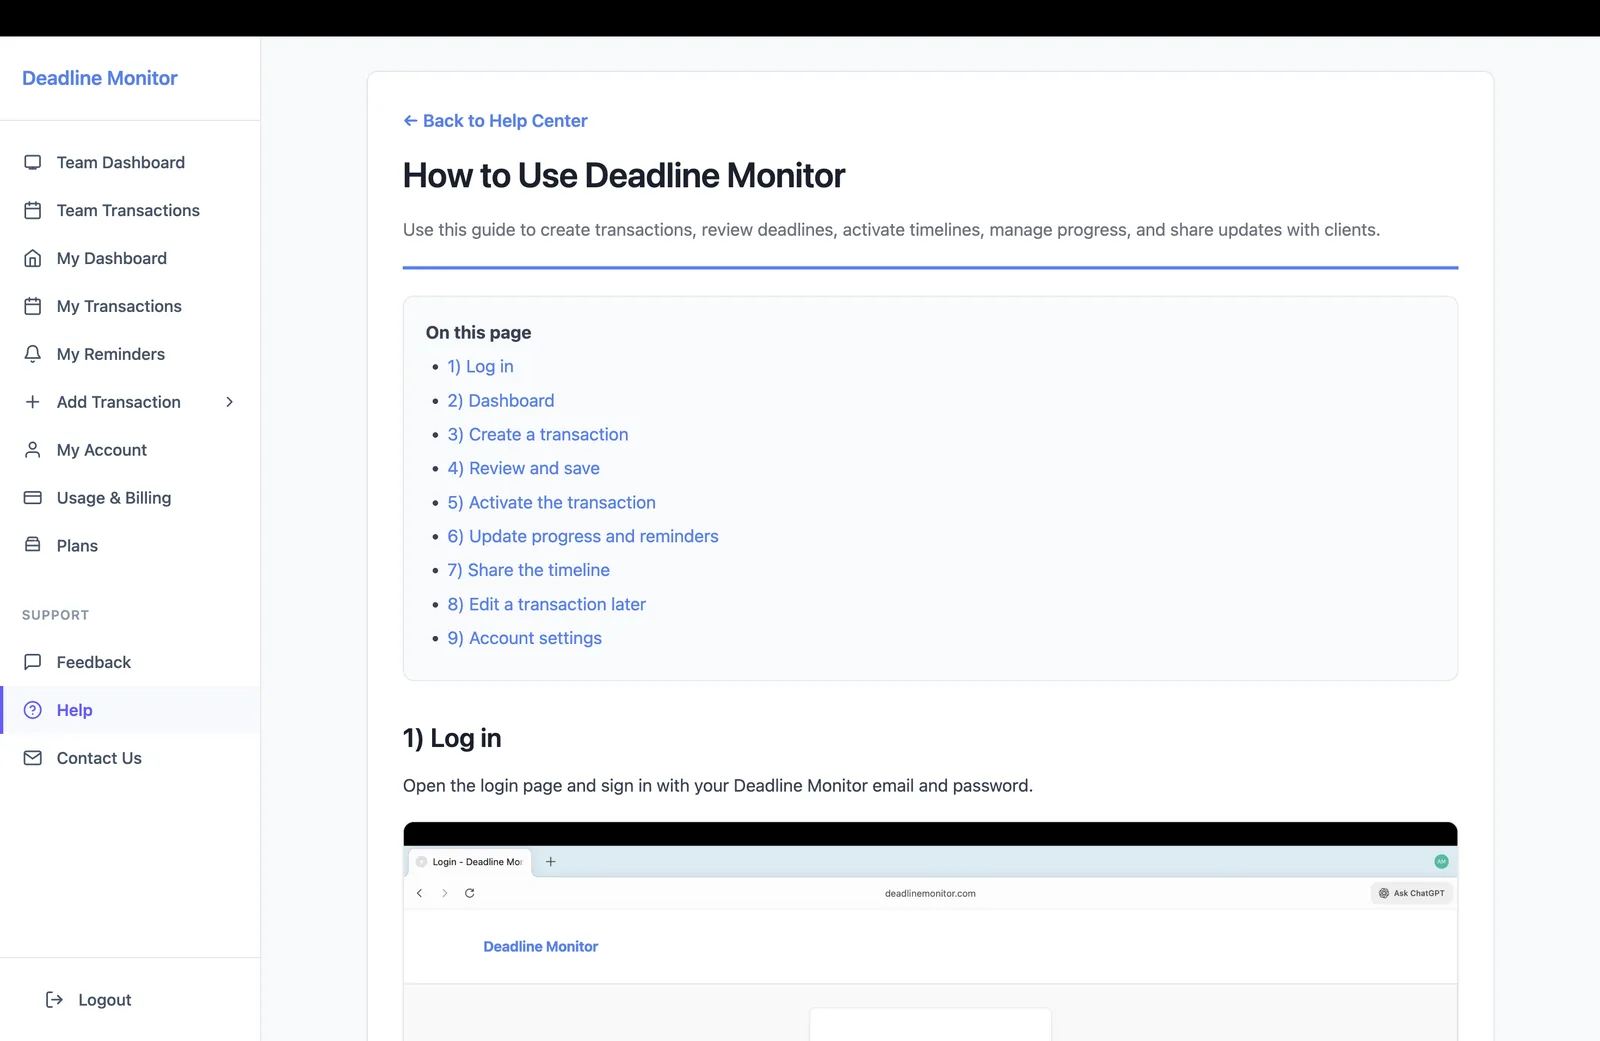Click the Login - Deadline Monitor browser tab
1600x1041 pixels.
[x=471, y=861]
